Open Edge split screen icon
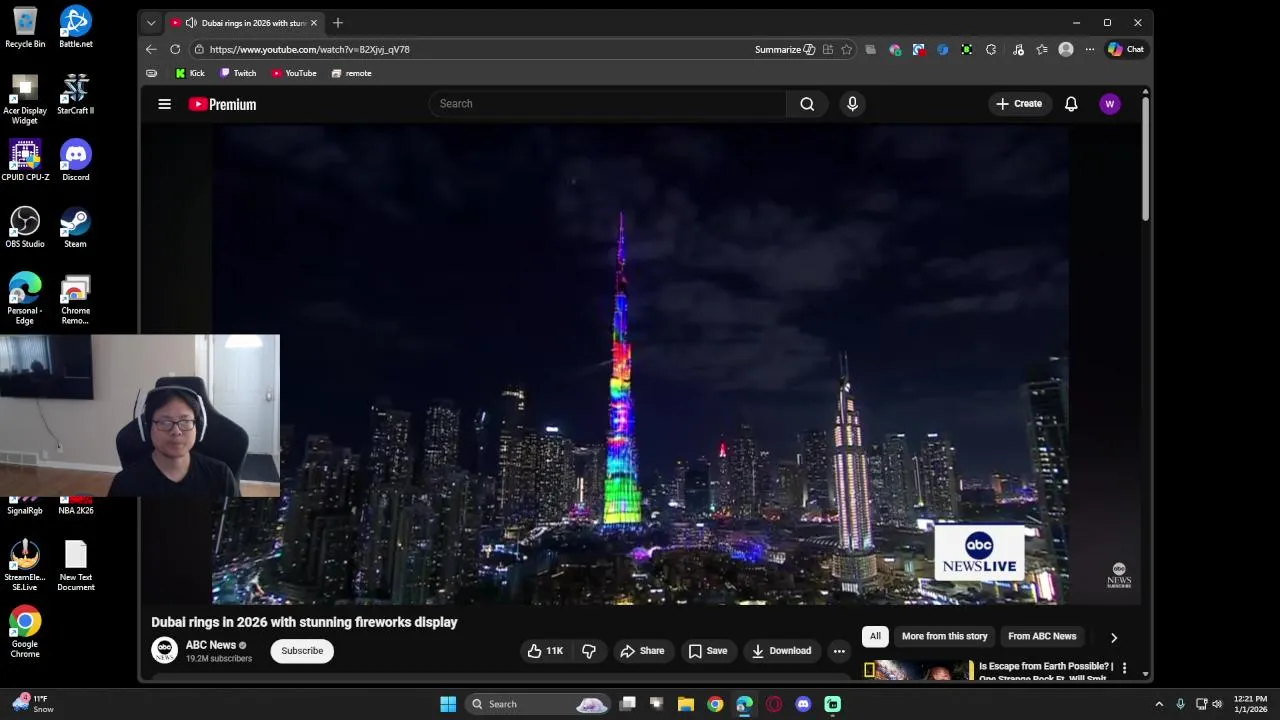Screen dimensions: 1280x720 point(828,49)
